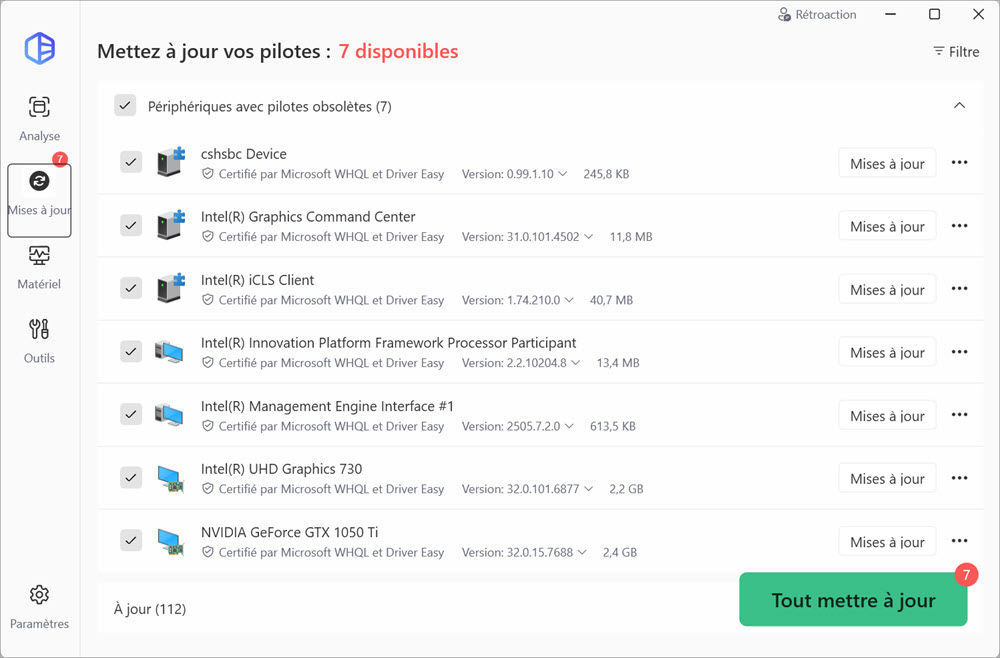Open version dropdown 32.0.15.7688

click(524, 553)
